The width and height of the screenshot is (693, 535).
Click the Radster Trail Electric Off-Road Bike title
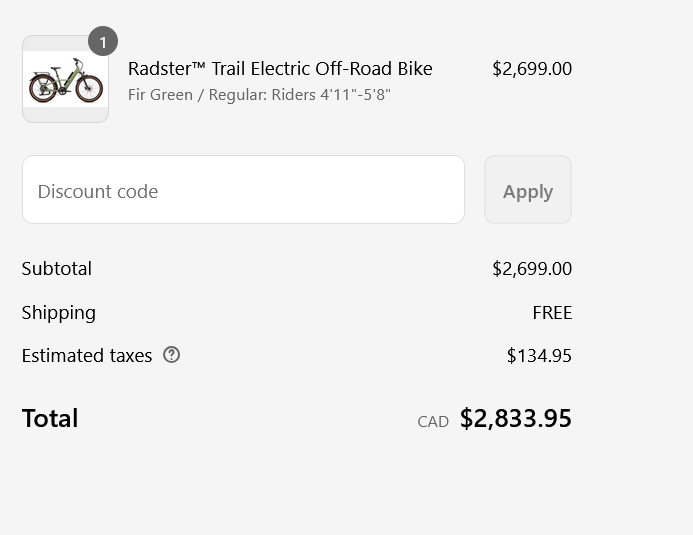click(280, 69)
